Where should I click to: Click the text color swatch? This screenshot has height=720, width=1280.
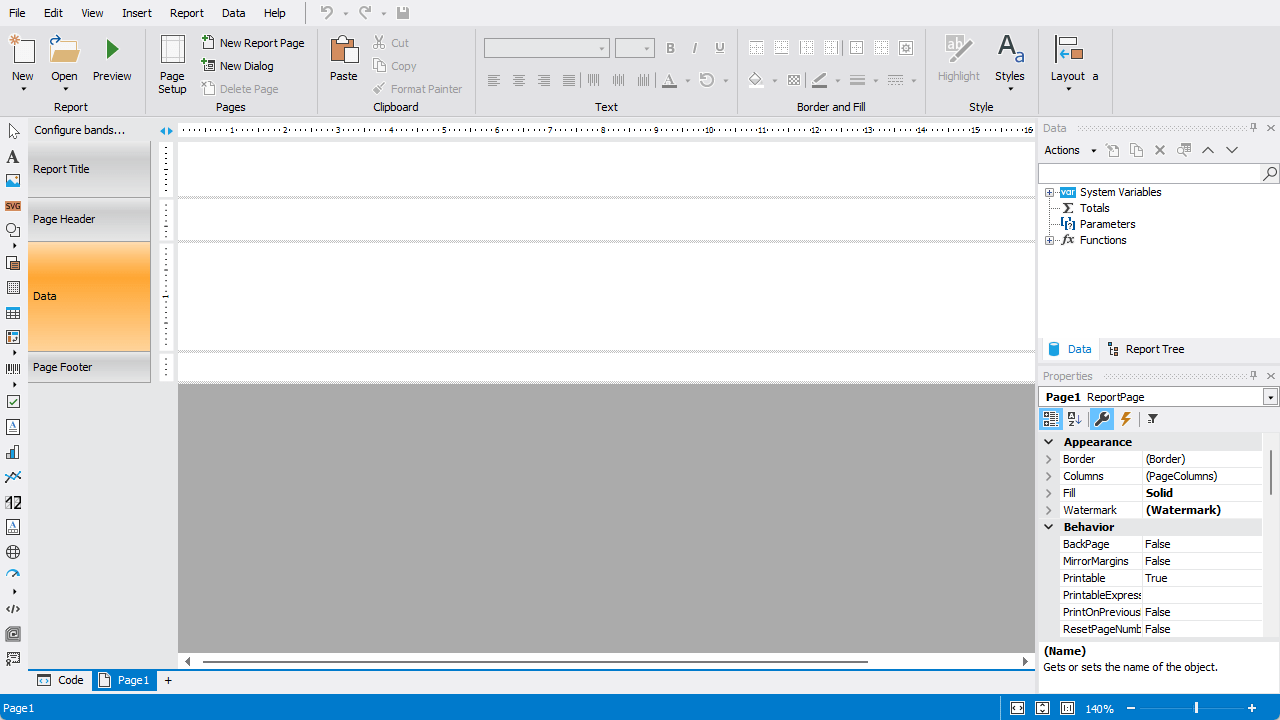[670, 80]
